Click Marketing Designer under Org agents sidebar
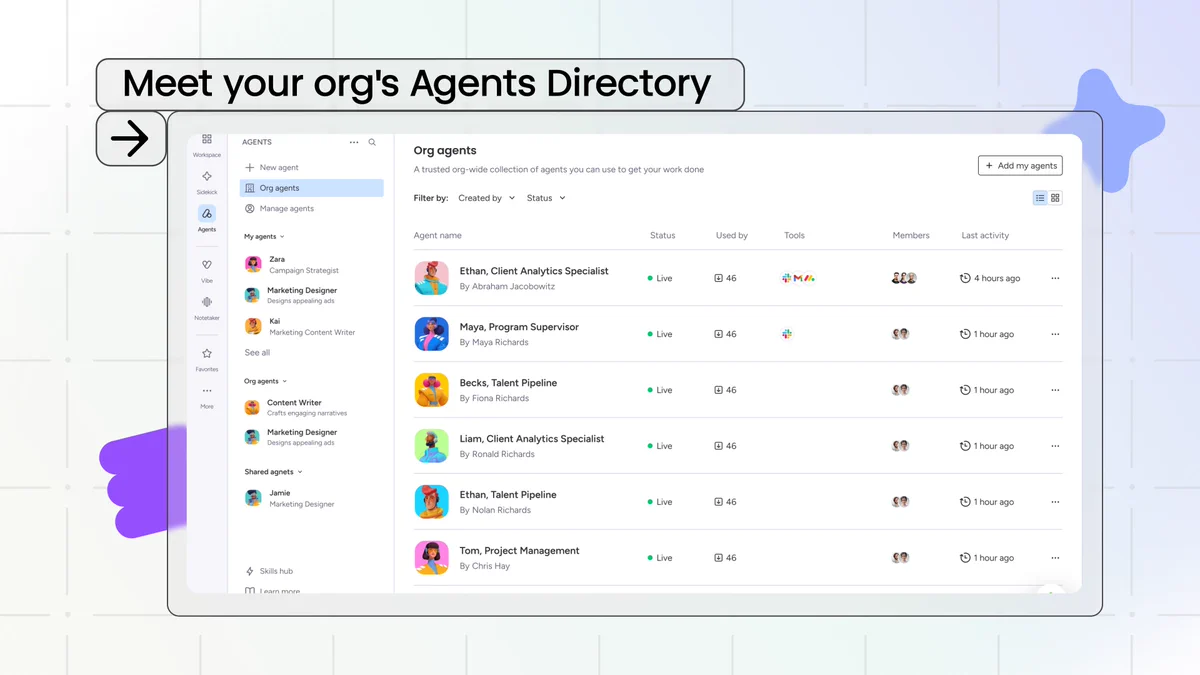Image resolution: width=1200 pixels, height=675 pixels. tap(291, 437)
